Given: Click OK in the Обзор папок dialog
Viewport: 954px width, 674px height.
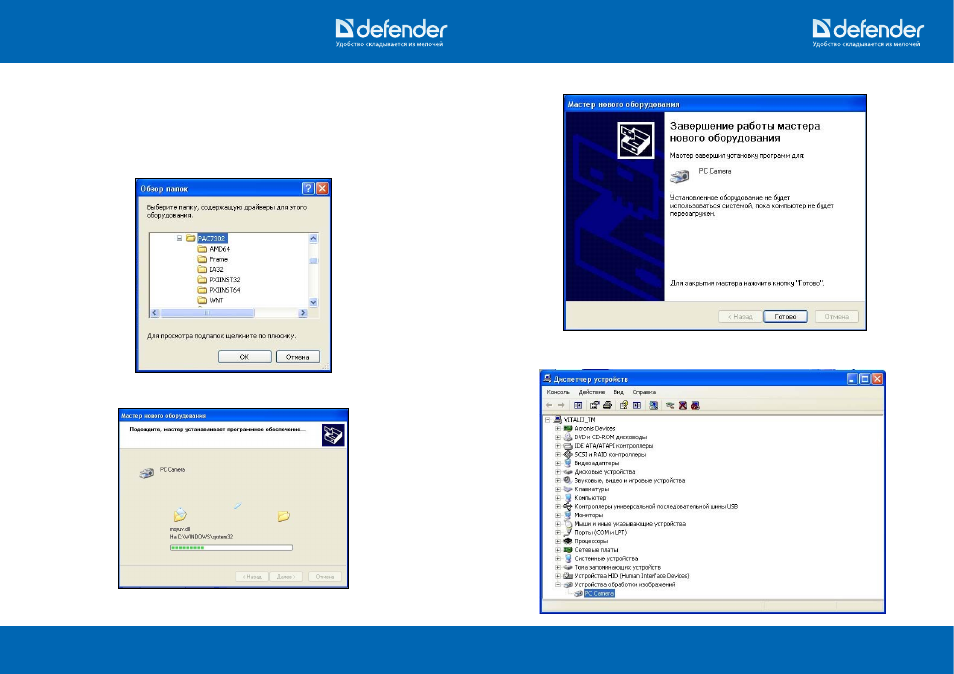Looking at the screenshot, I should click(245, 357).
